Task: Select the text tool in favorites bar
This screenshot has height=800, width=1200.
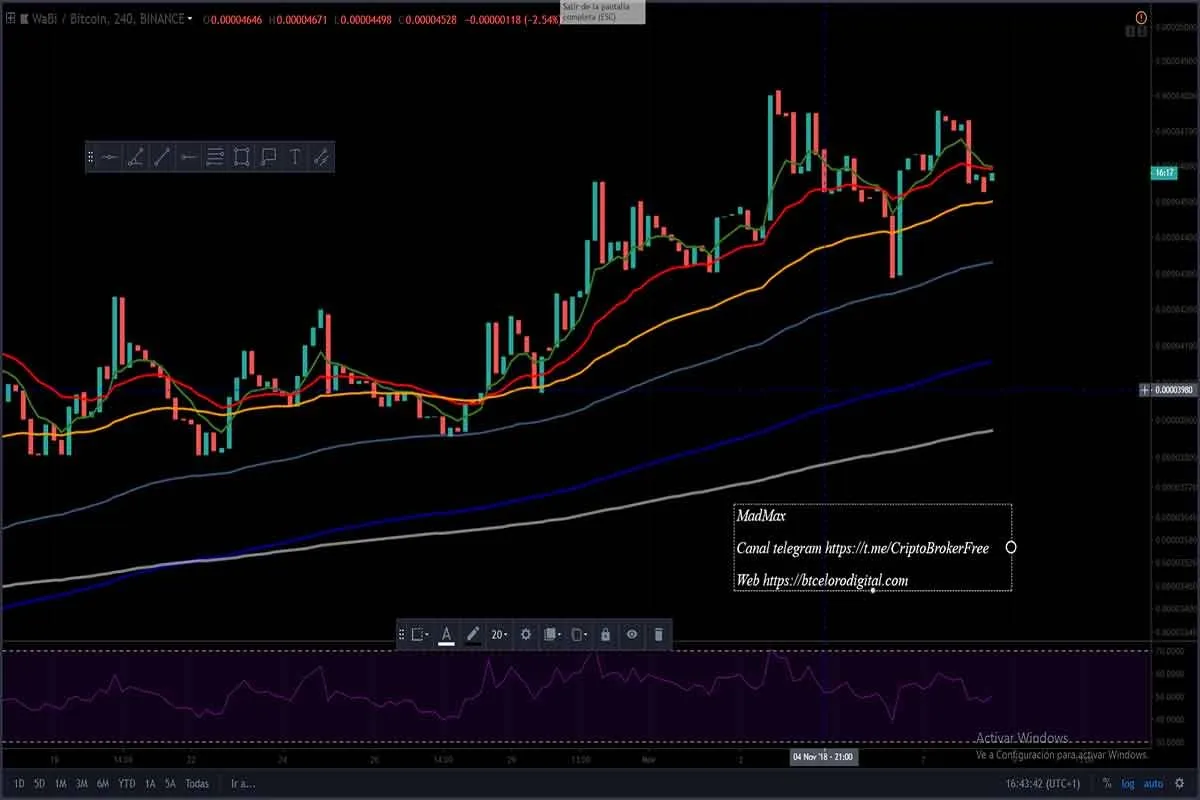Action: point(295,157)
